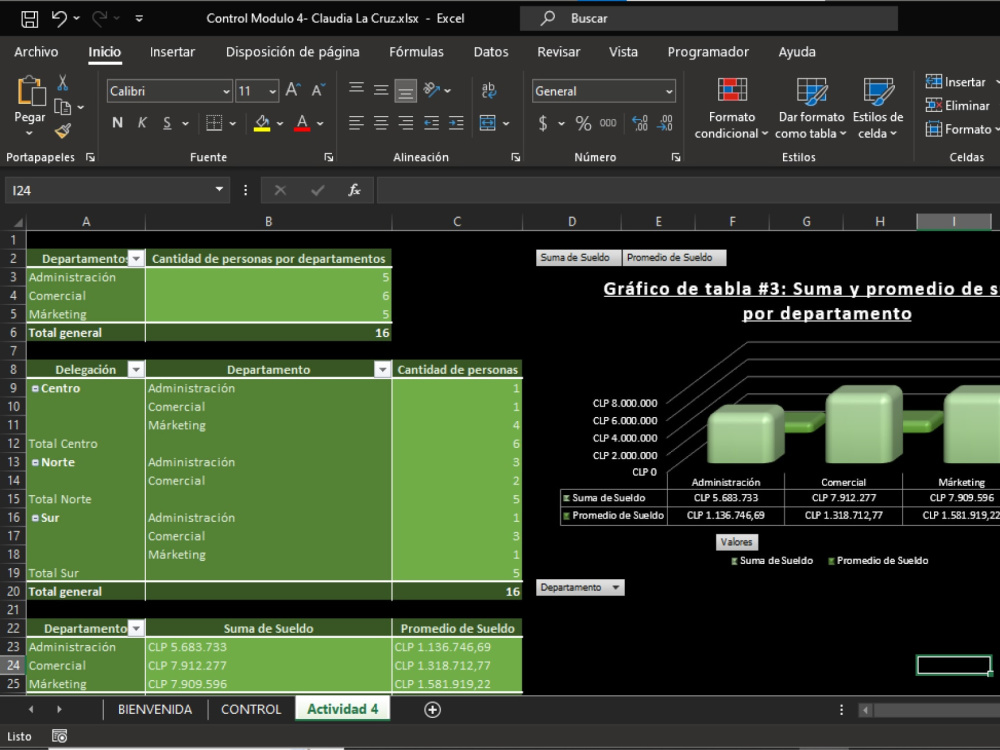Switch to the Datos tab
The height and width of the screenshot is (750, 1000).
click(490, 52)
